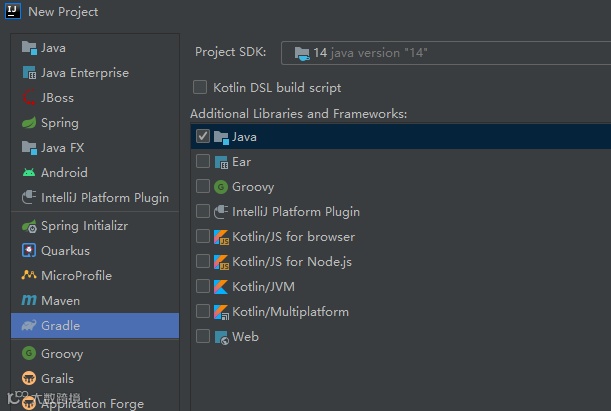611x411 pixels.
Task: Click the Groovy G icon in sidebar
Action: pyautogui.click(x=29, y=353)
